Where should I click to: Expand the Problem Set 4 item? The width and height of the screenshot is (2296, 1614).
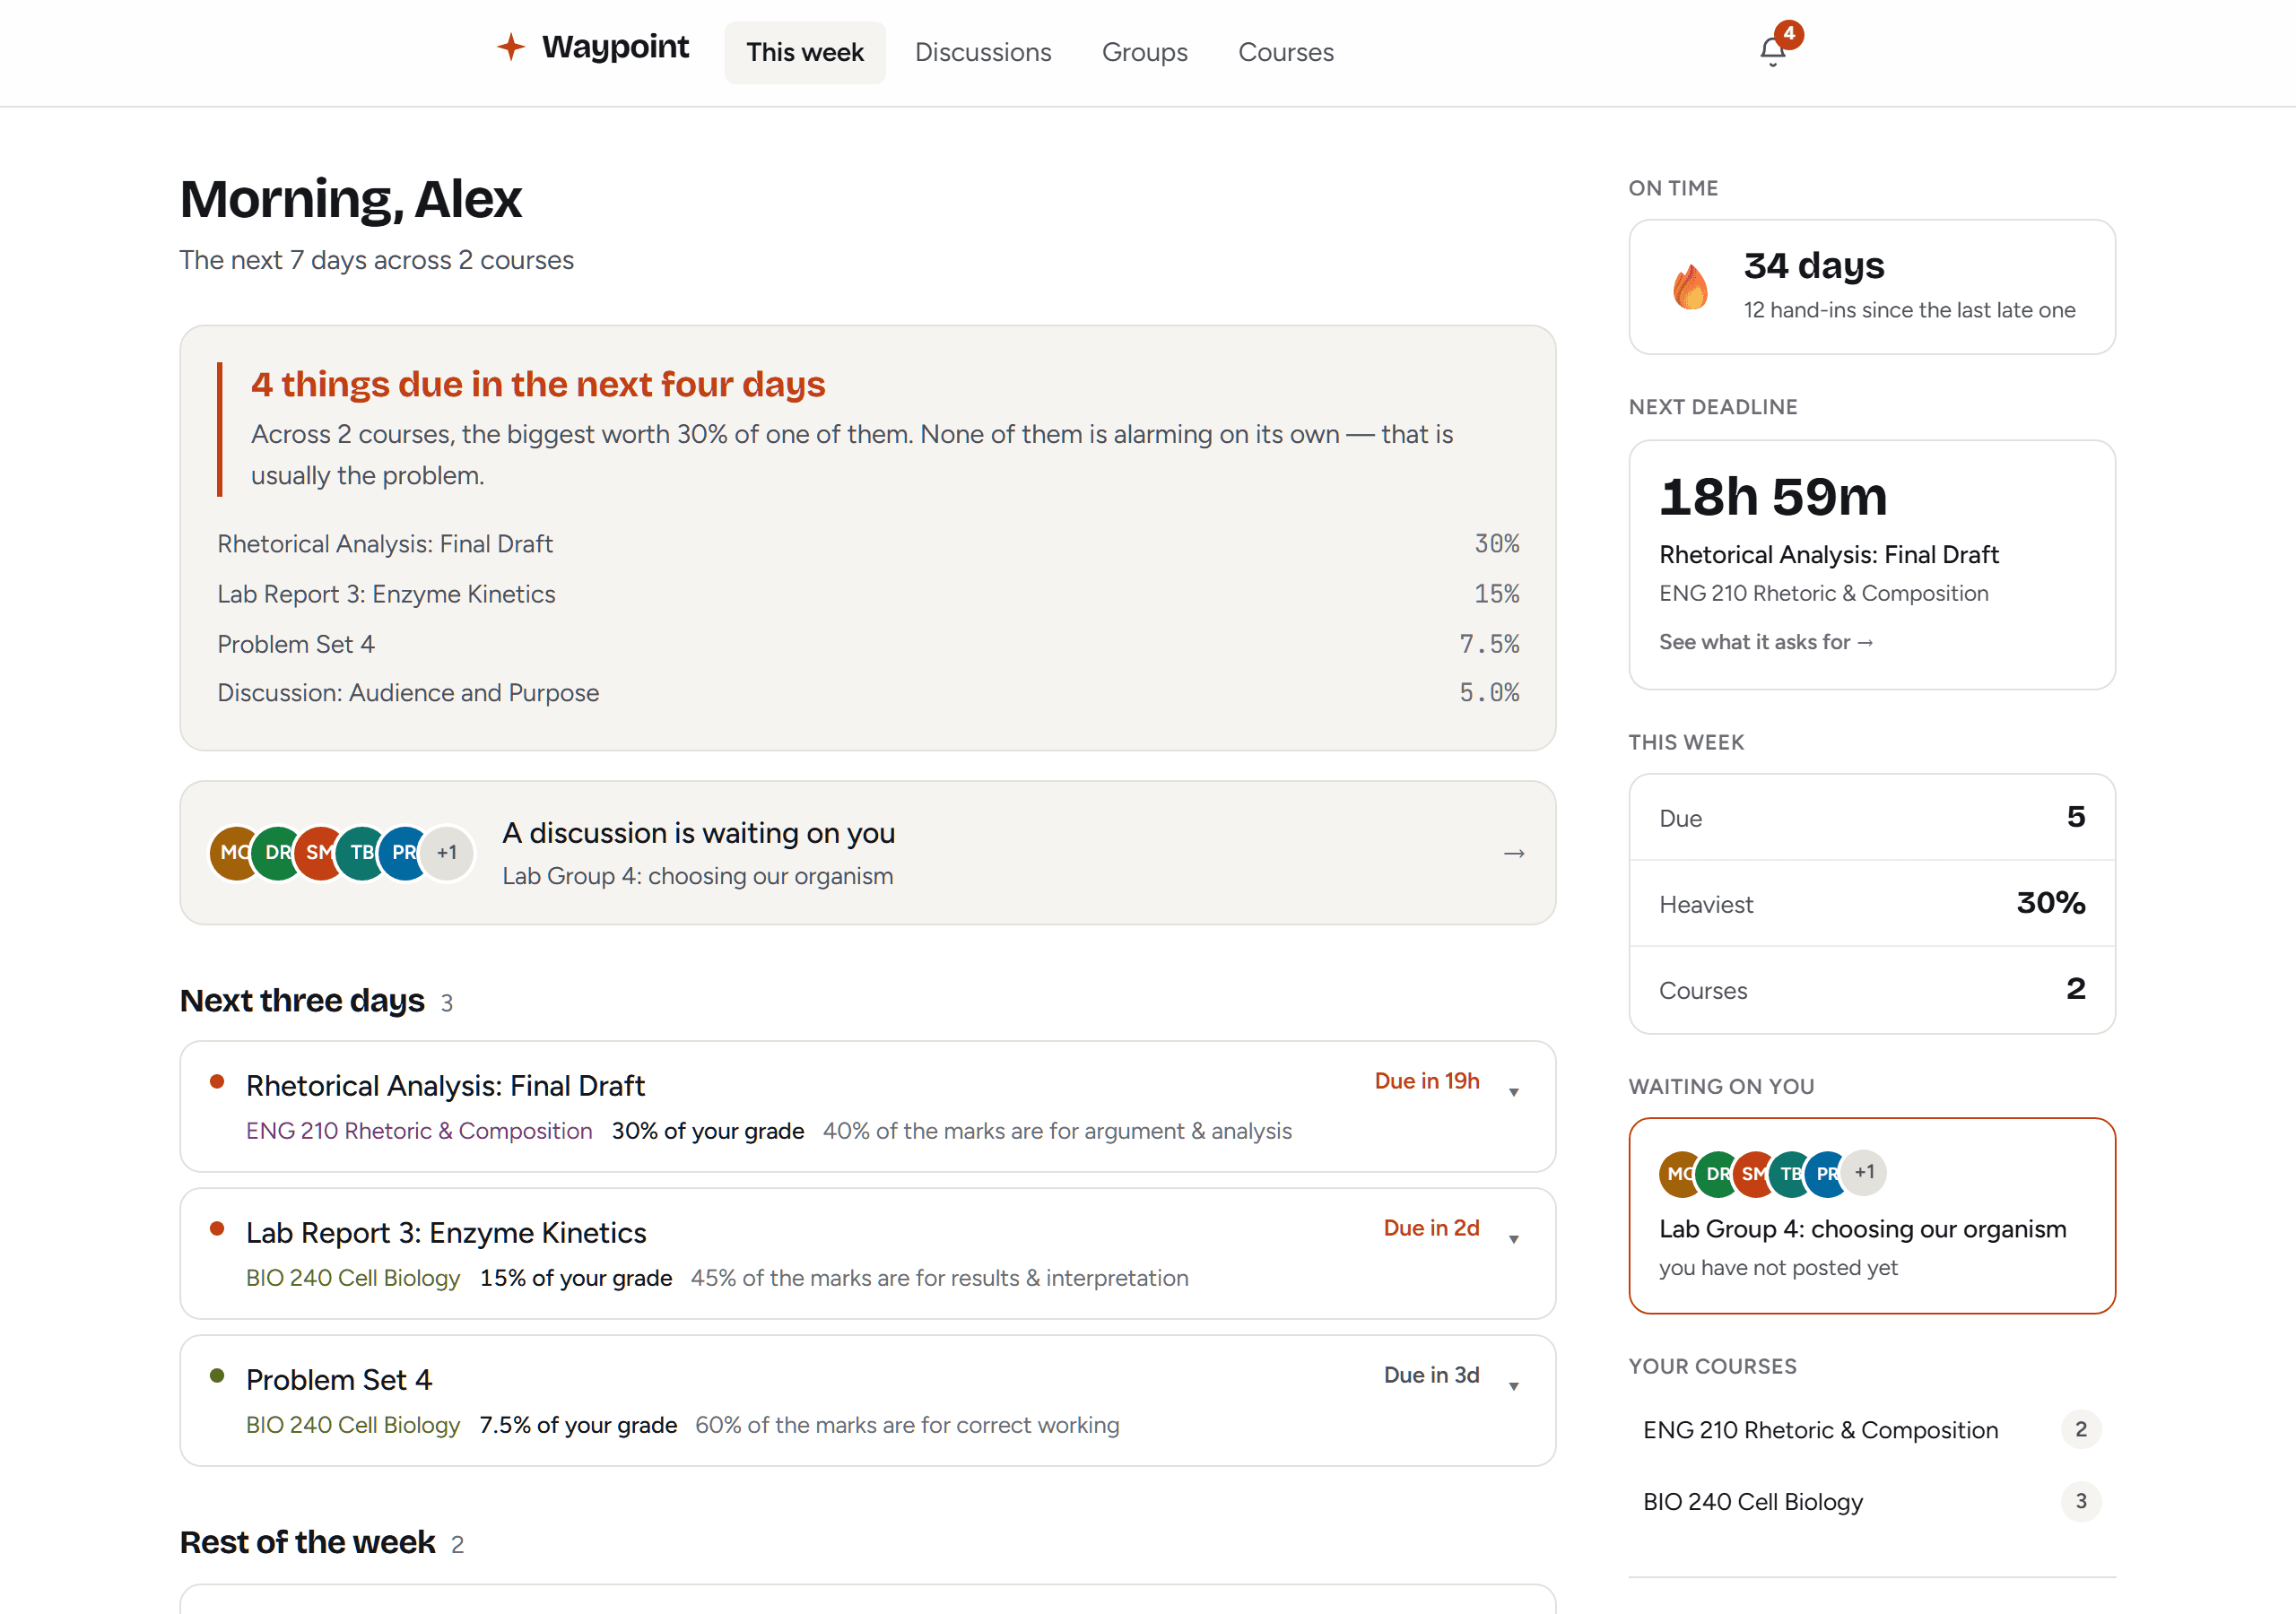(1514, 1386)
